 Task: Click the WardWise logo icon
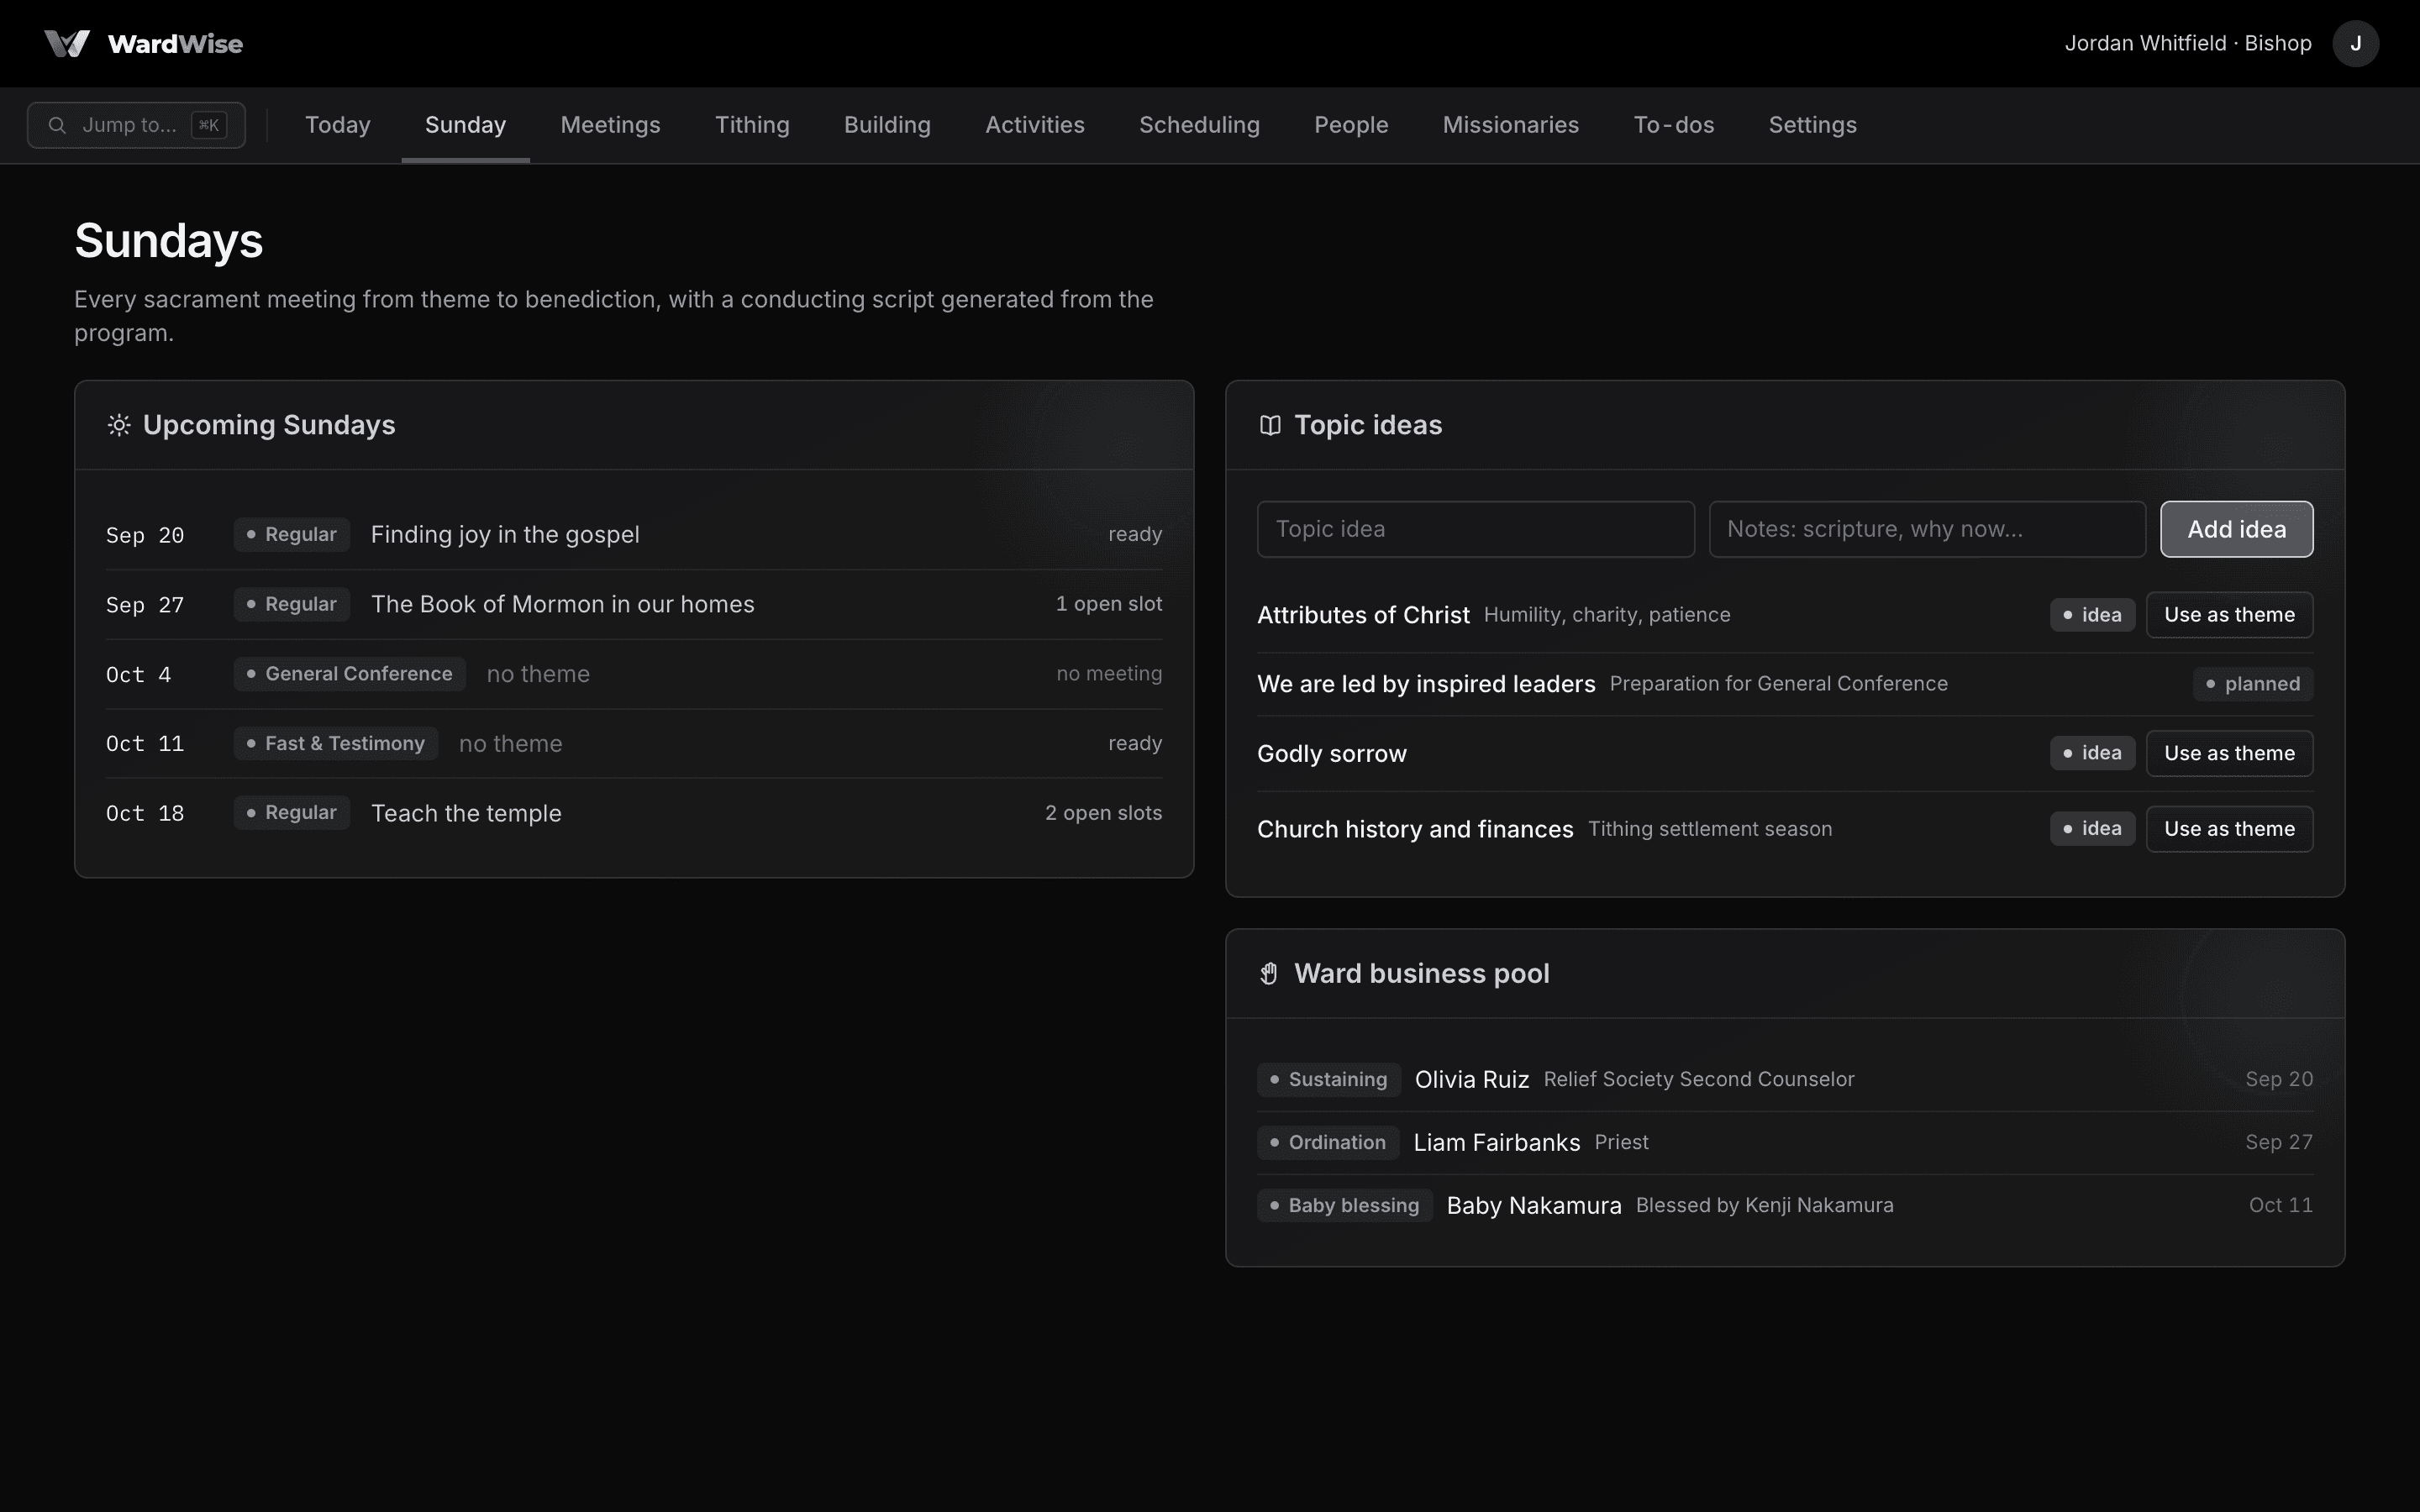tap(67, 44)
